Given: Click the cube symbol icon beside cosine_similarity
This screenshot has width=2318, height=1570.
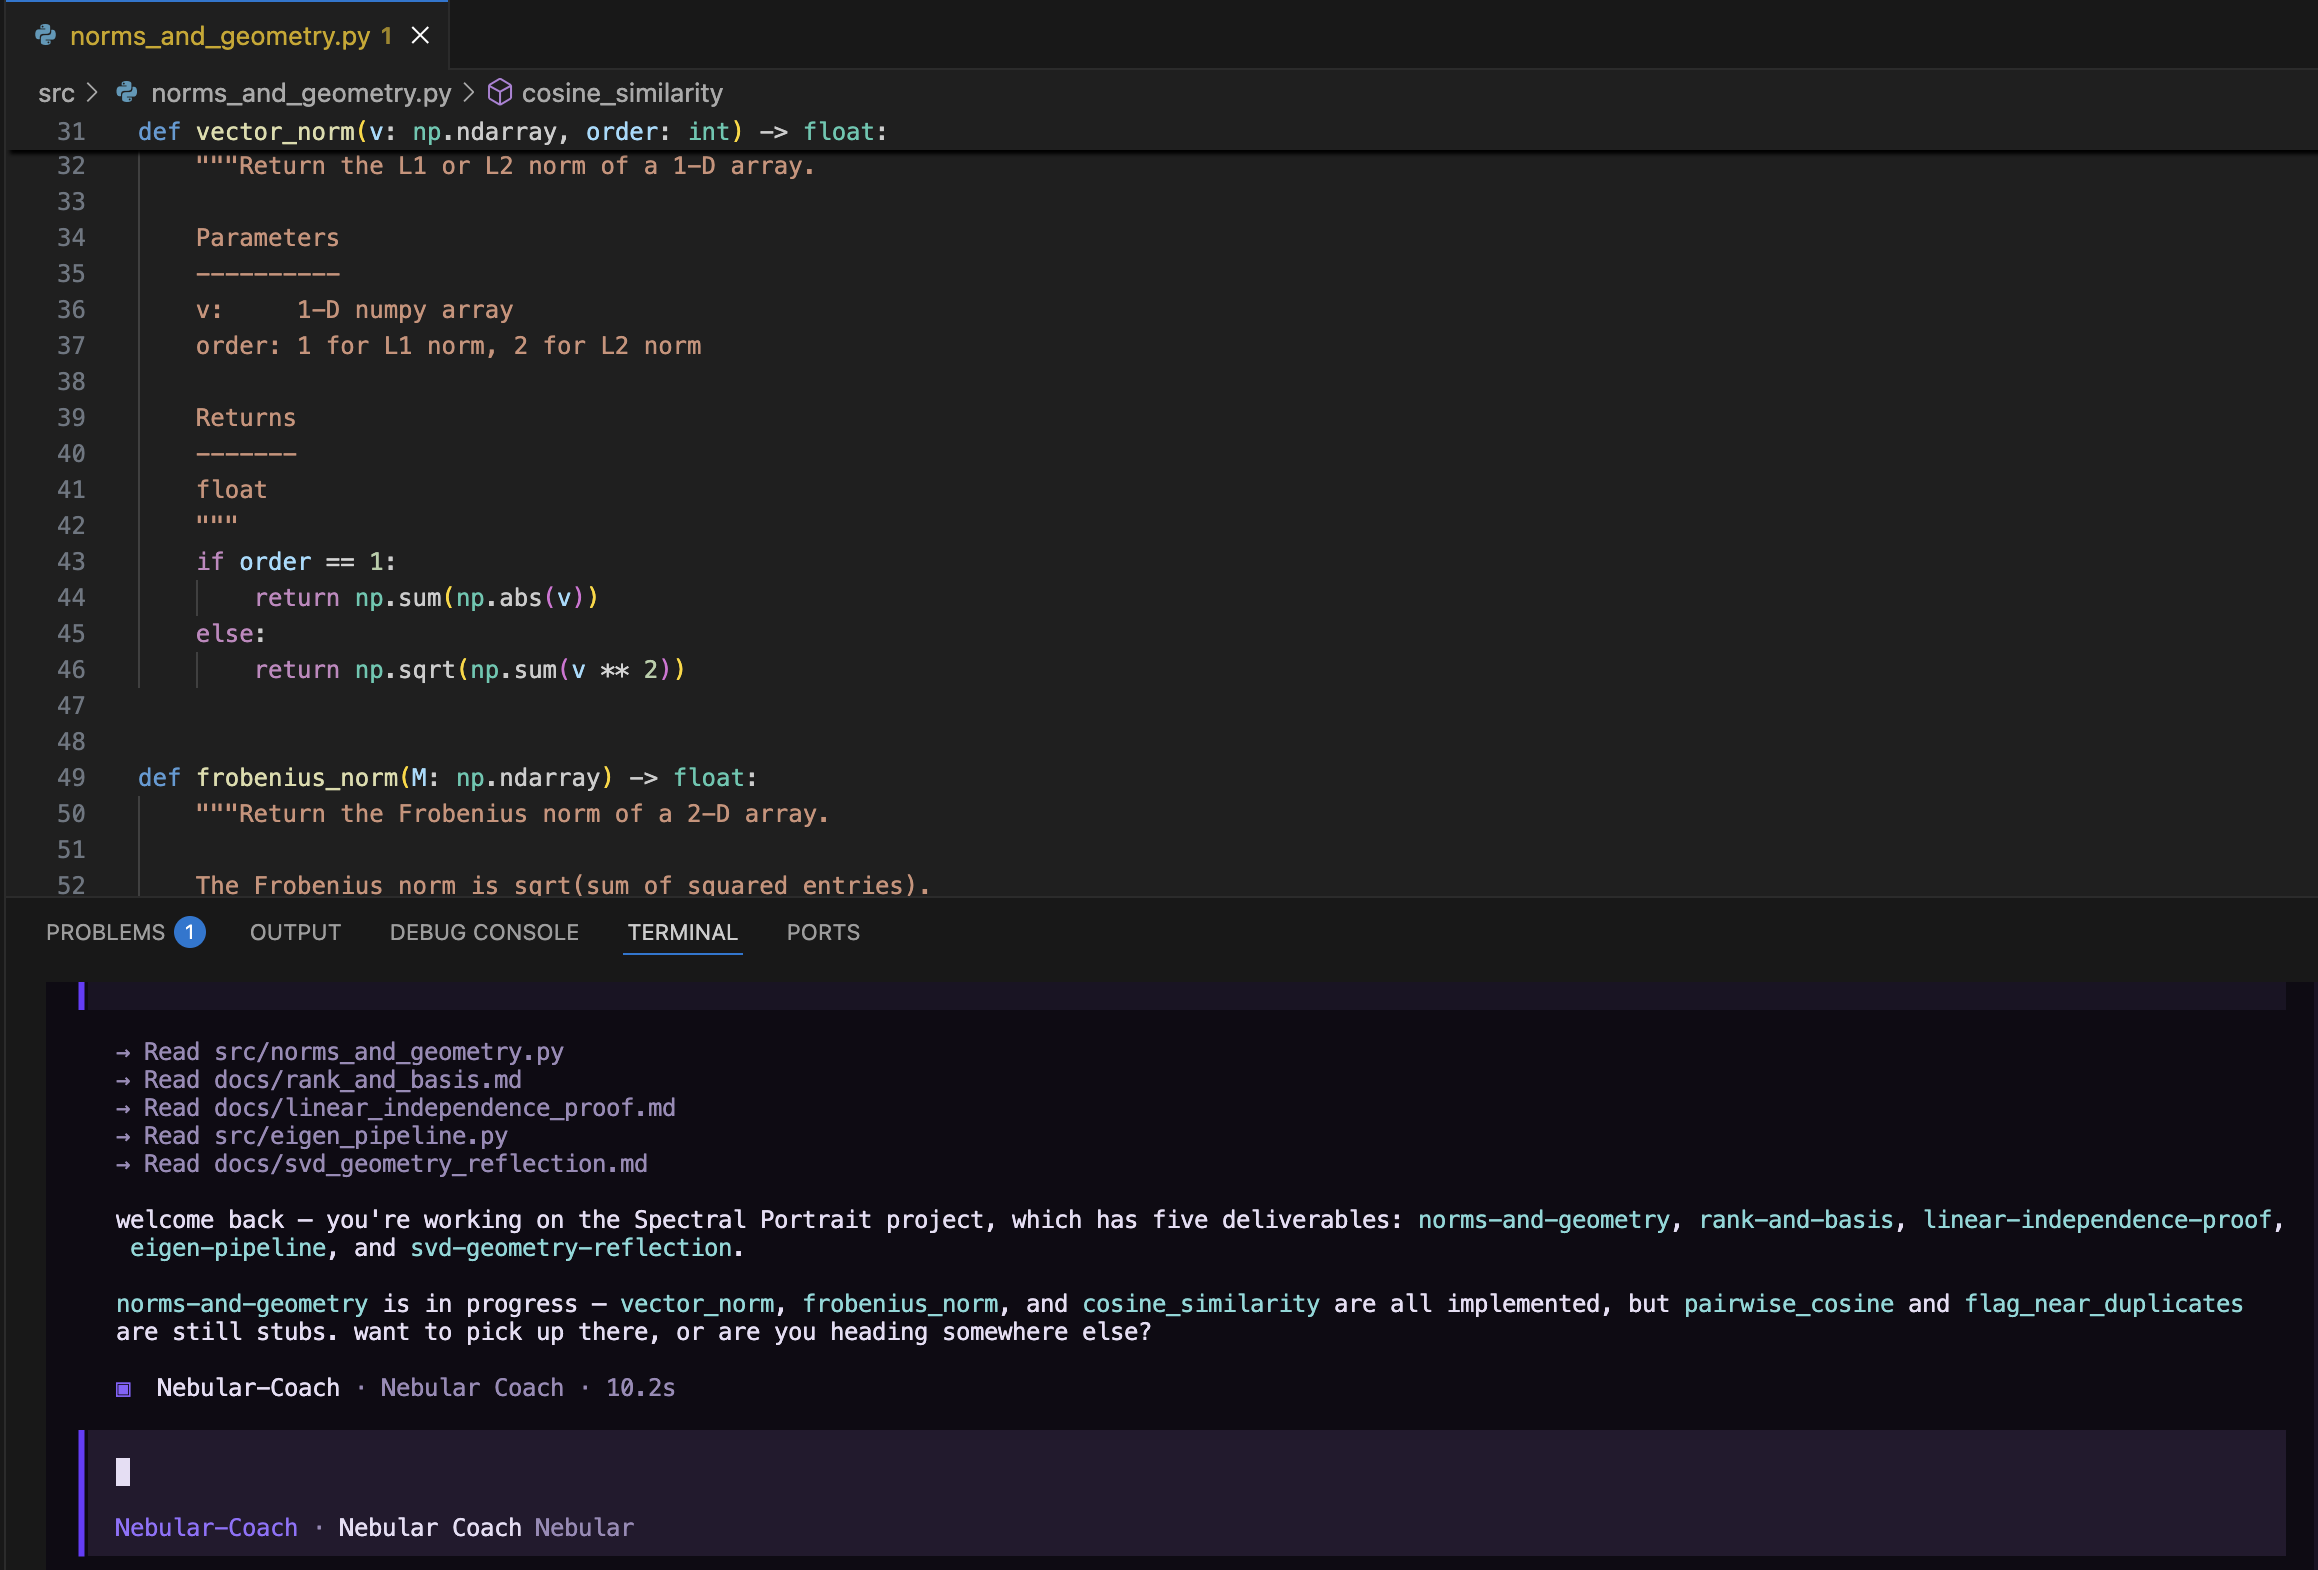Looking at the screenshot, I should tap(500, 93).
